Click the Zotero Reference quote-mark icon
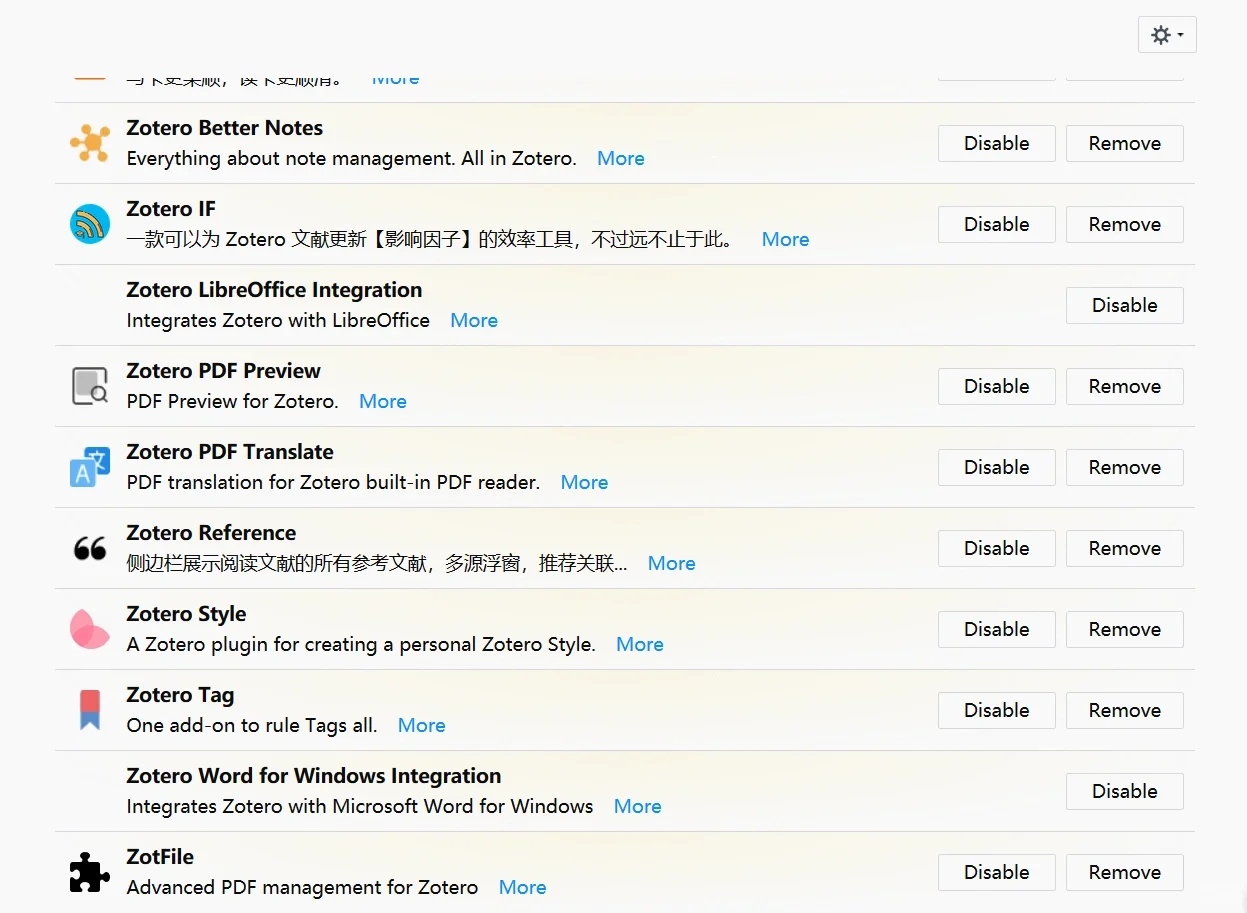1247x913 pixels. [90, 548]
